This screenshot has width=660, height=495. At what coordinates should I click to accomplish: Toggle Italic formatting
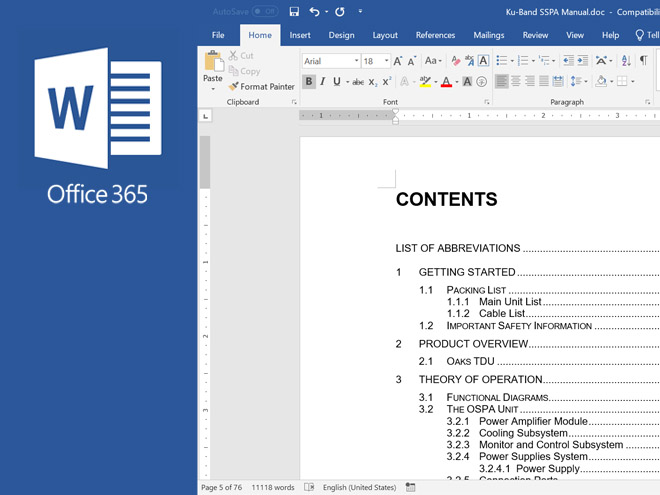[323, 82]
